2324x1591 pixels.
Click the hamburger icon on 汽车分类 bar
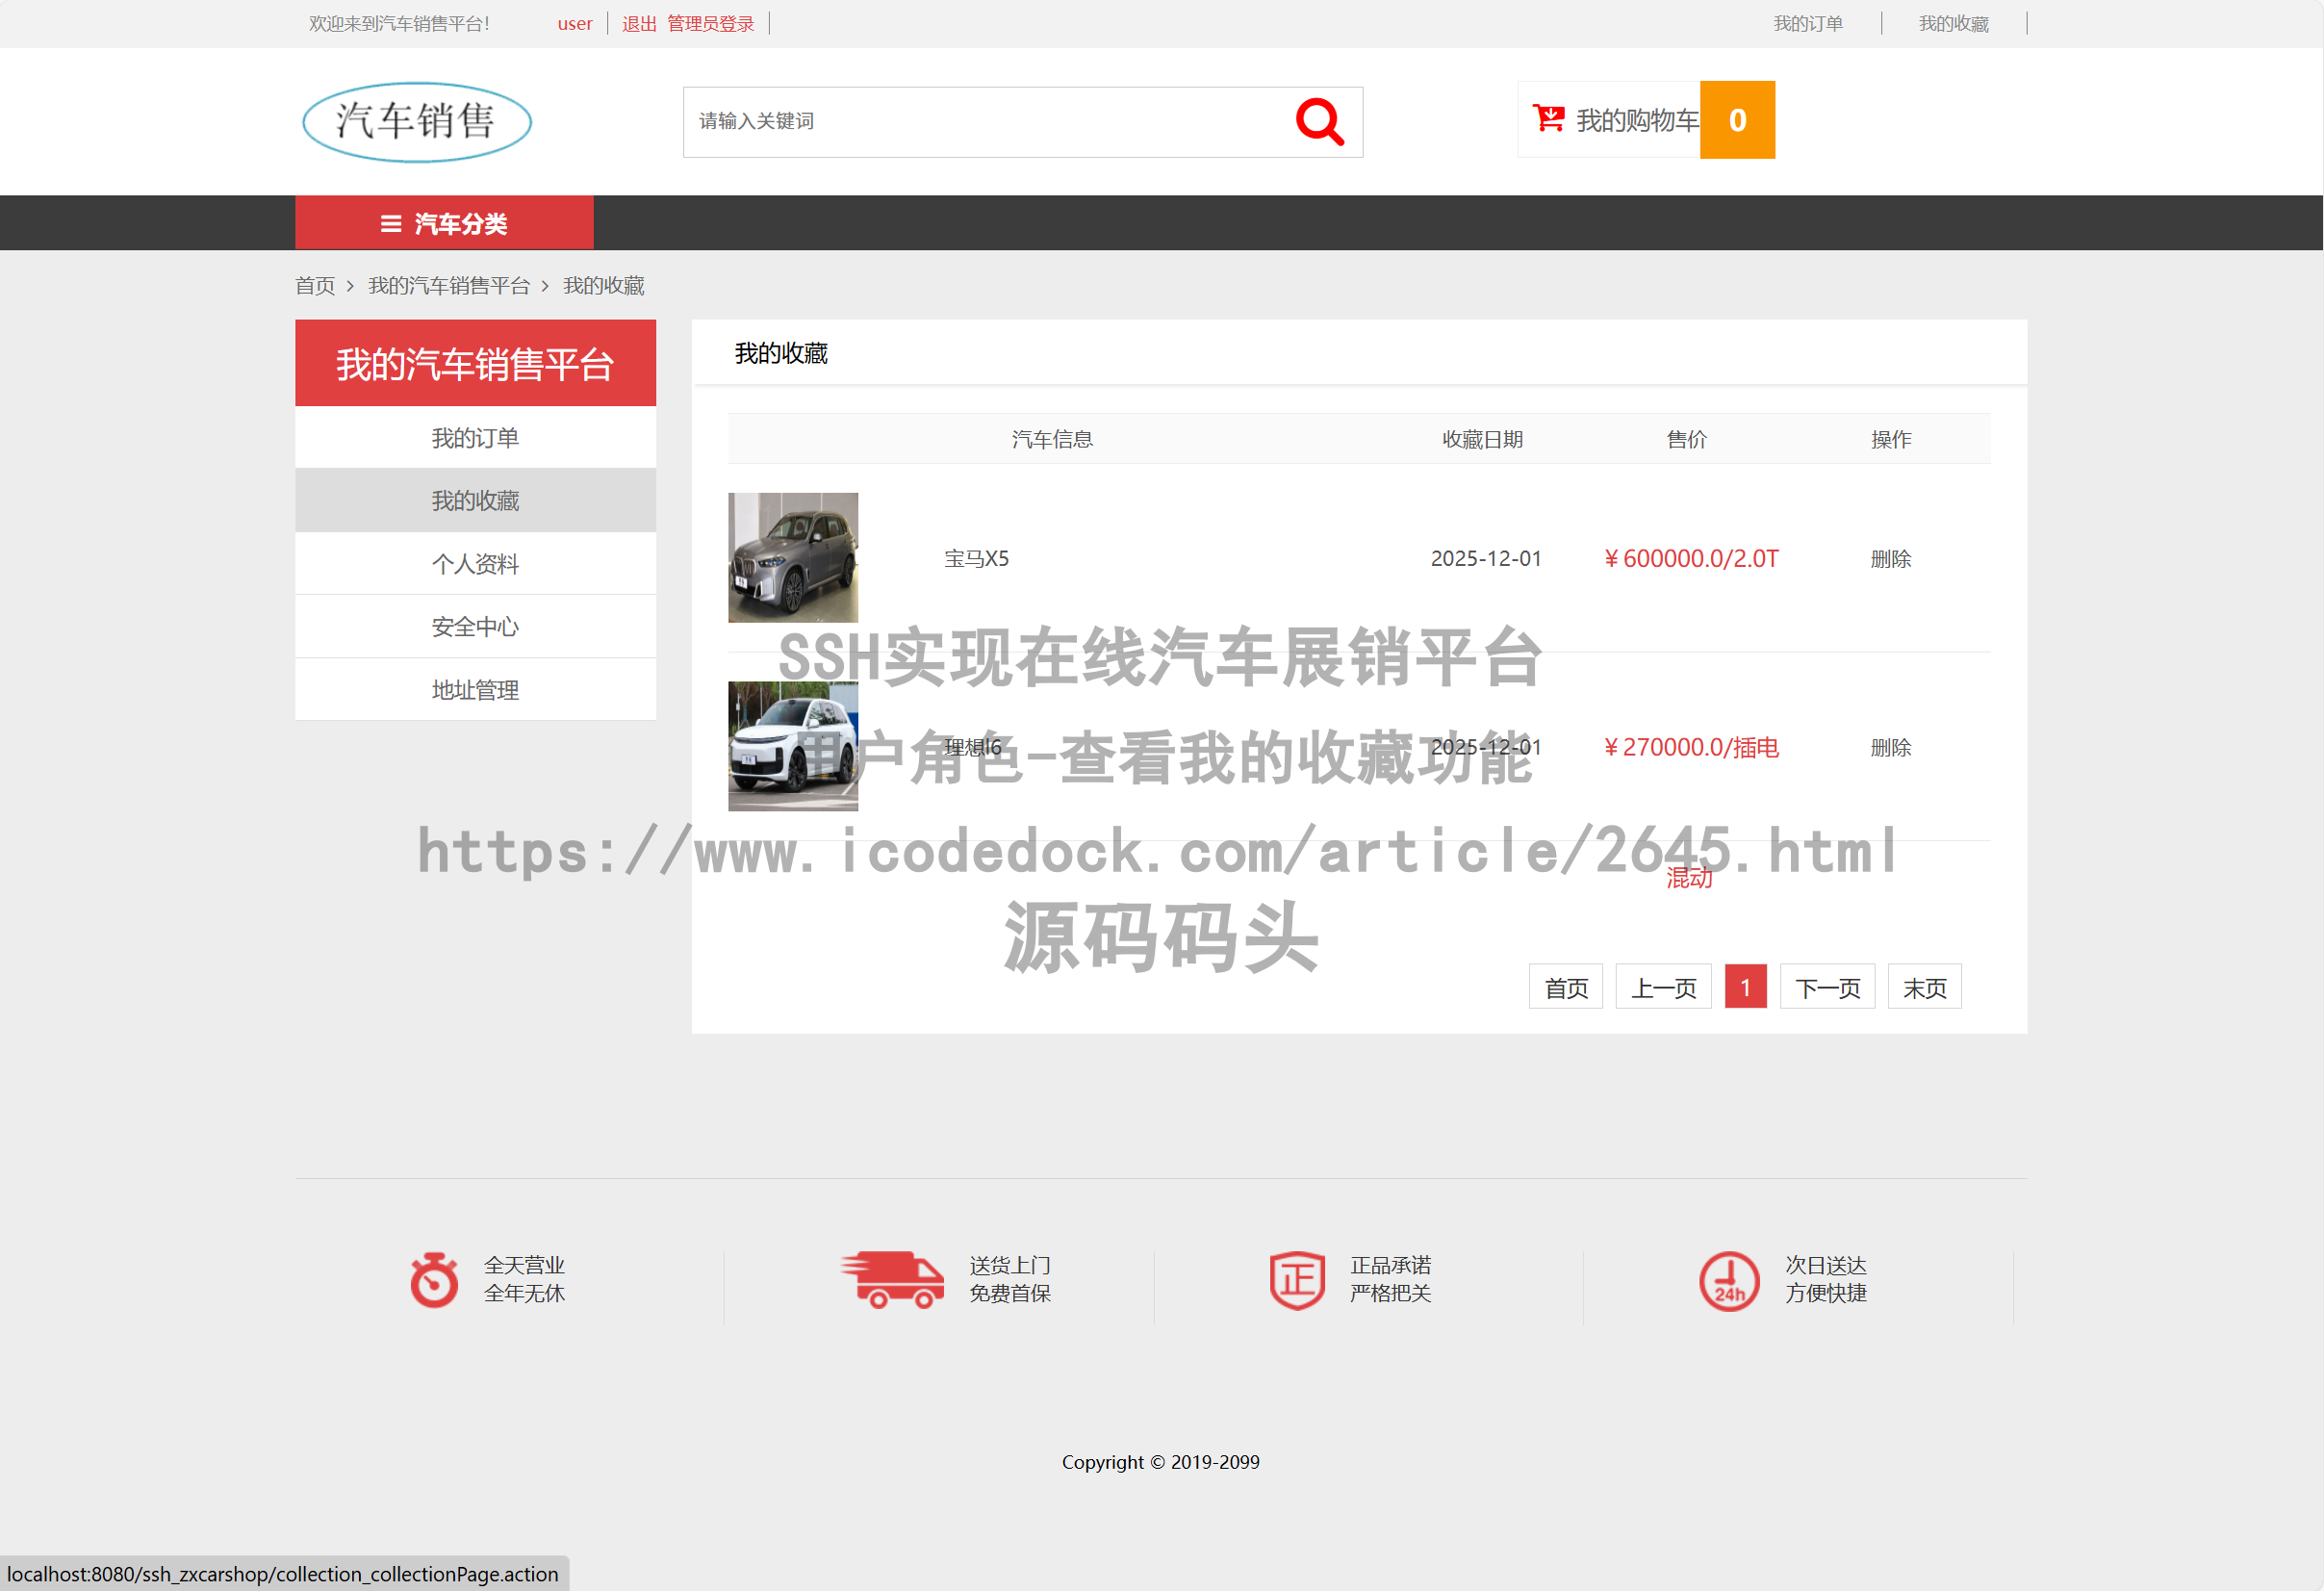click(389, 223)
